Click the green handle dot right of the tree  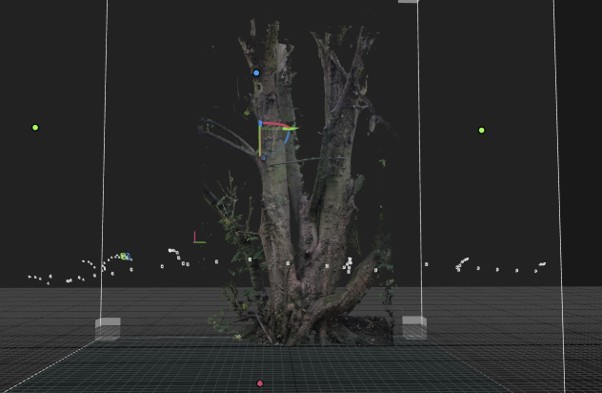coord(481,130)
